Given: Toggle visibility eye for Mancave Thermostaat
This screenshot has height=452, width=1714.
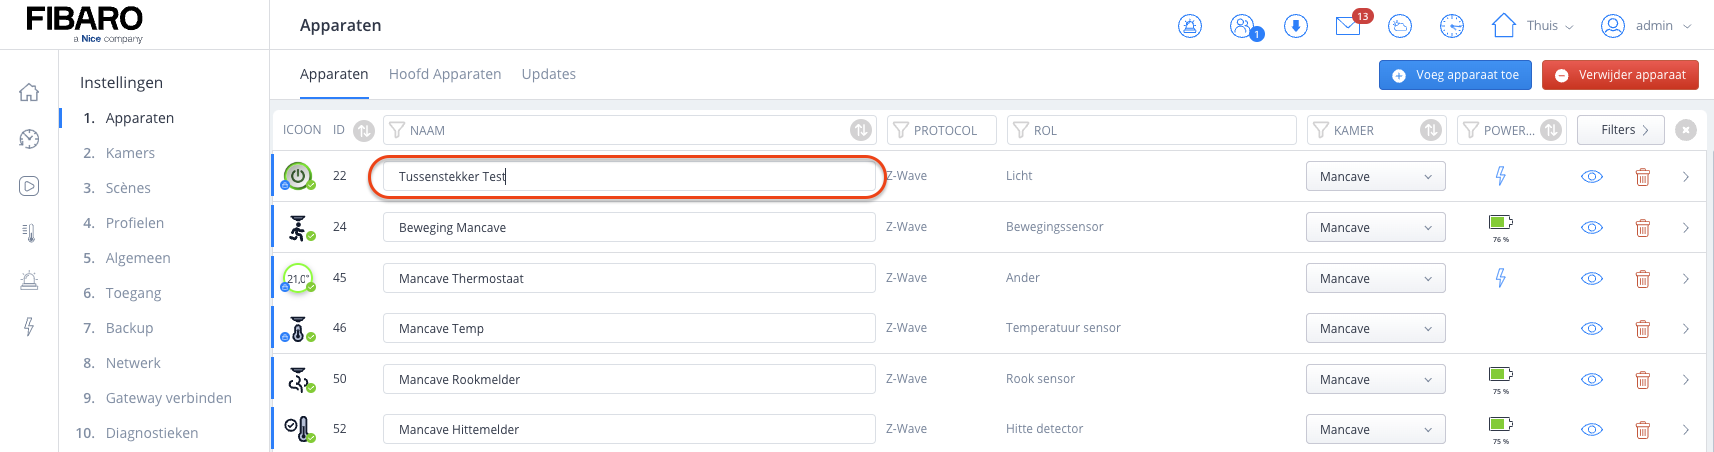Looking at the screenshot, I should click(1592, 279).
